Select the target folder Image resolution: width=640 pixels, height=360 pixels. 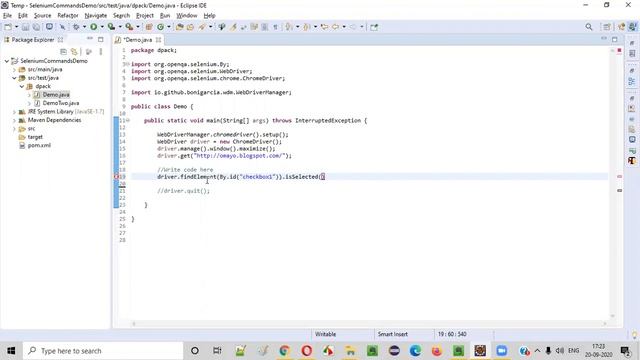[35, 137]
